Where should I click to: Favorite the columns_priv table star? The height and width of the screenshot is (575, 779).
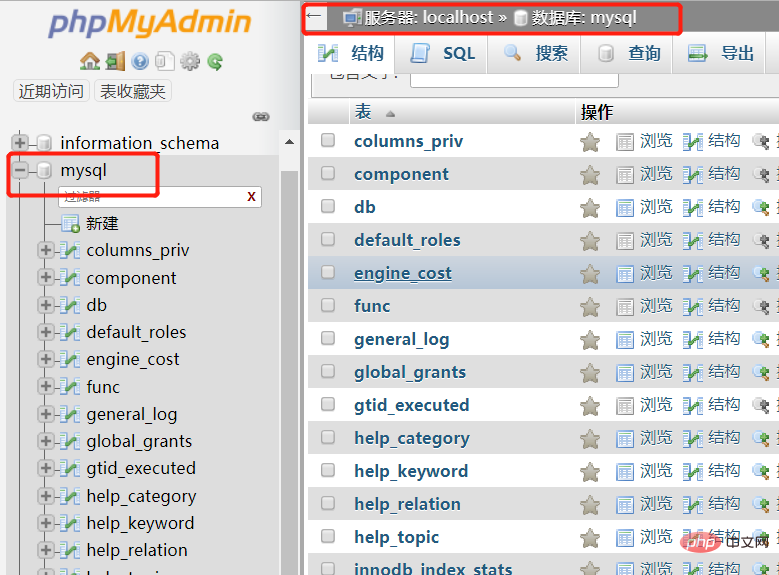point(590,142)
